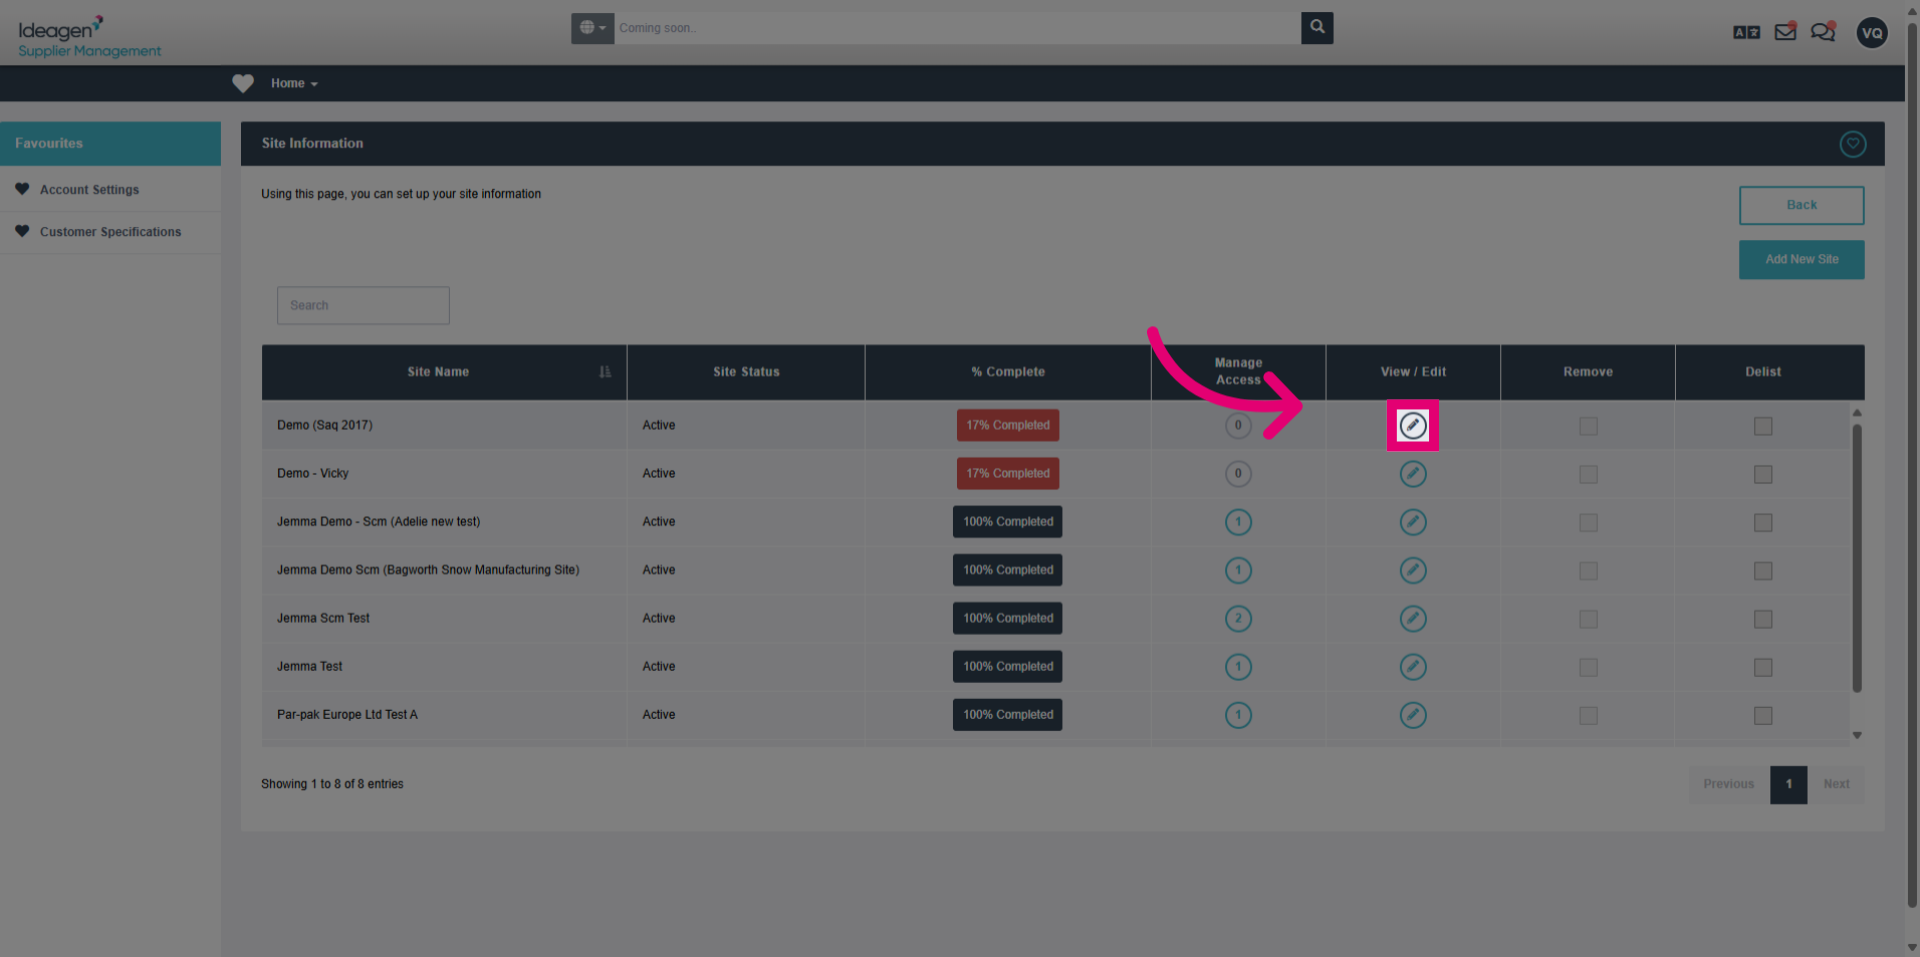Open the mail messages icon
Screen dimensions: 1920x957
[x=1785, y=32]
